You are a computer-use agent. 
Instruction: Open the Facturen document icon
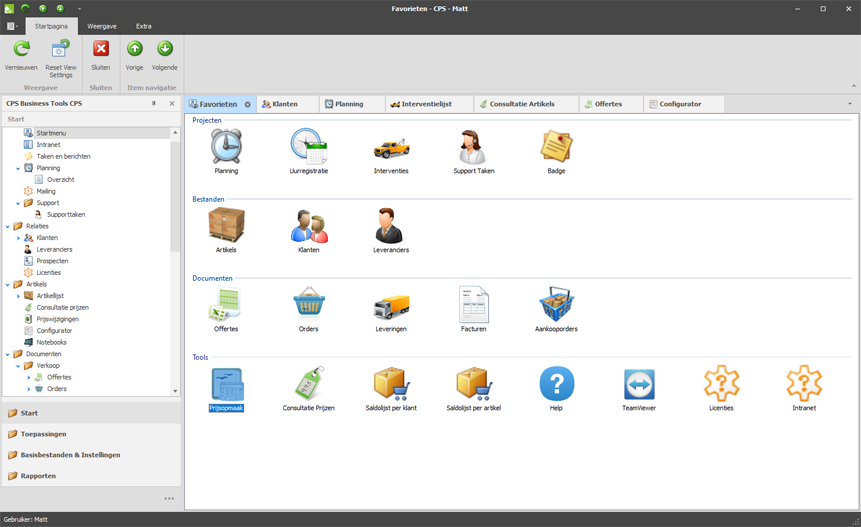[x=473, y=305]
